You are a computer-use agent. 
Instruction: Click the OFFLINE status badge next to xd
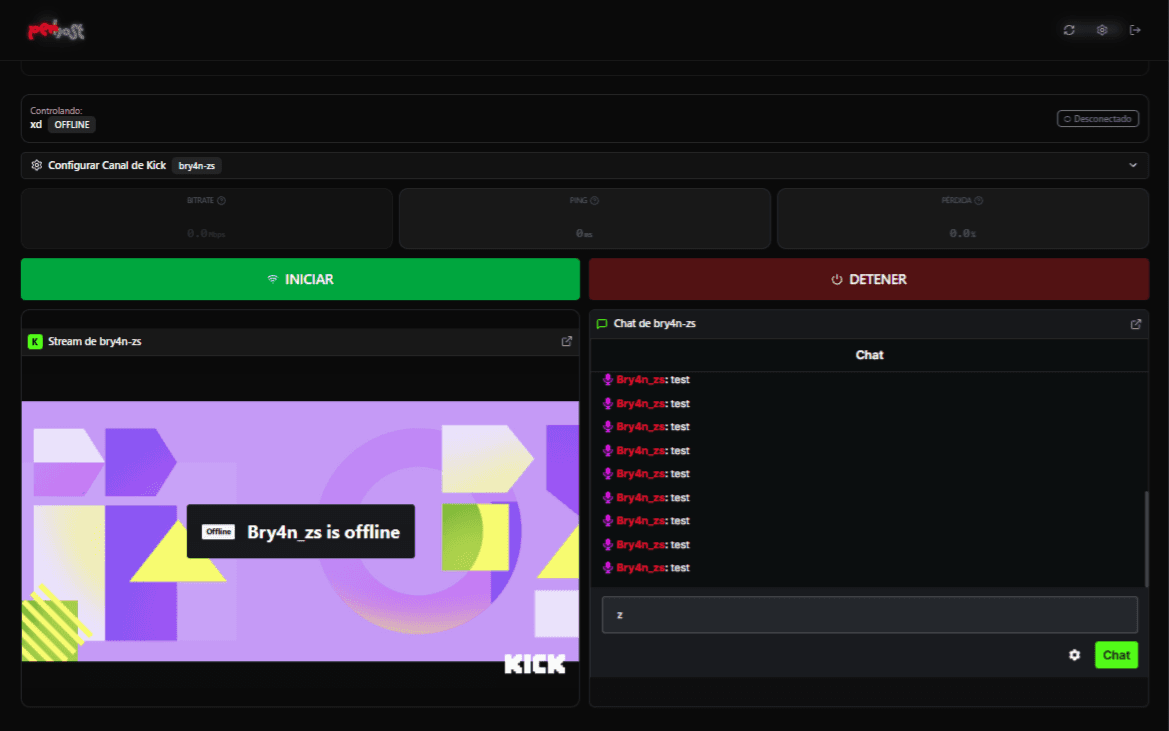pyautogui.click(x=71, y=124)
